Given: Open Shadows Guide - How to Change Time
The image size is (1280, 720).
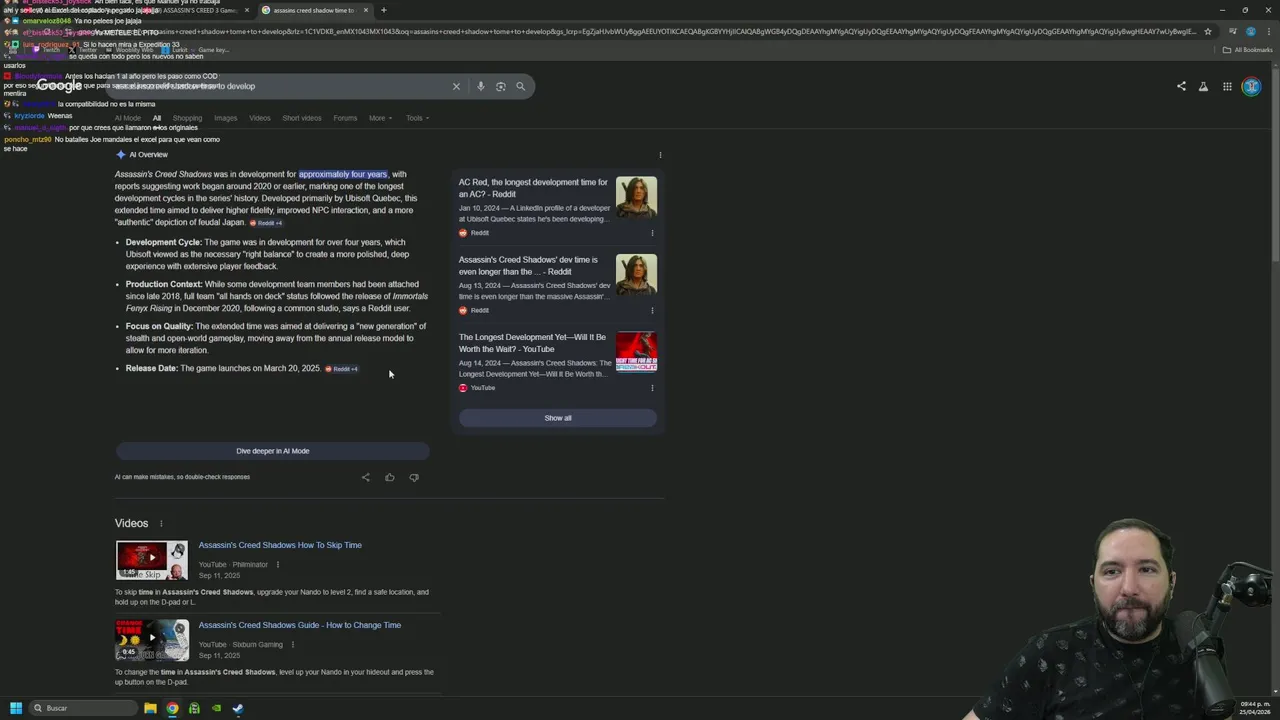Looking at the screenshot, I should 299,625.
